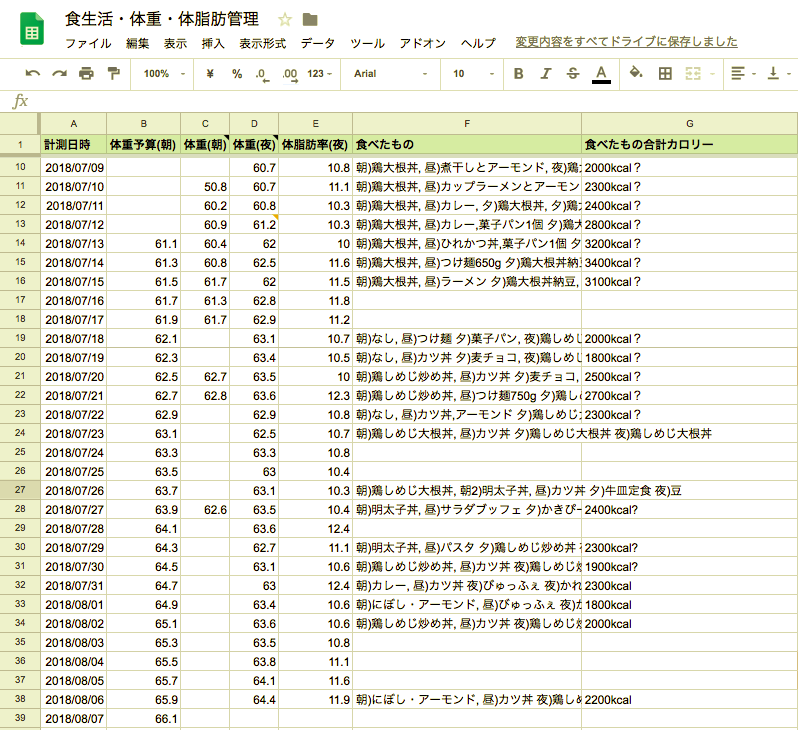Select date cell 2018/08/07
This screenshot has height=730, width=798.
pos(74,719)
